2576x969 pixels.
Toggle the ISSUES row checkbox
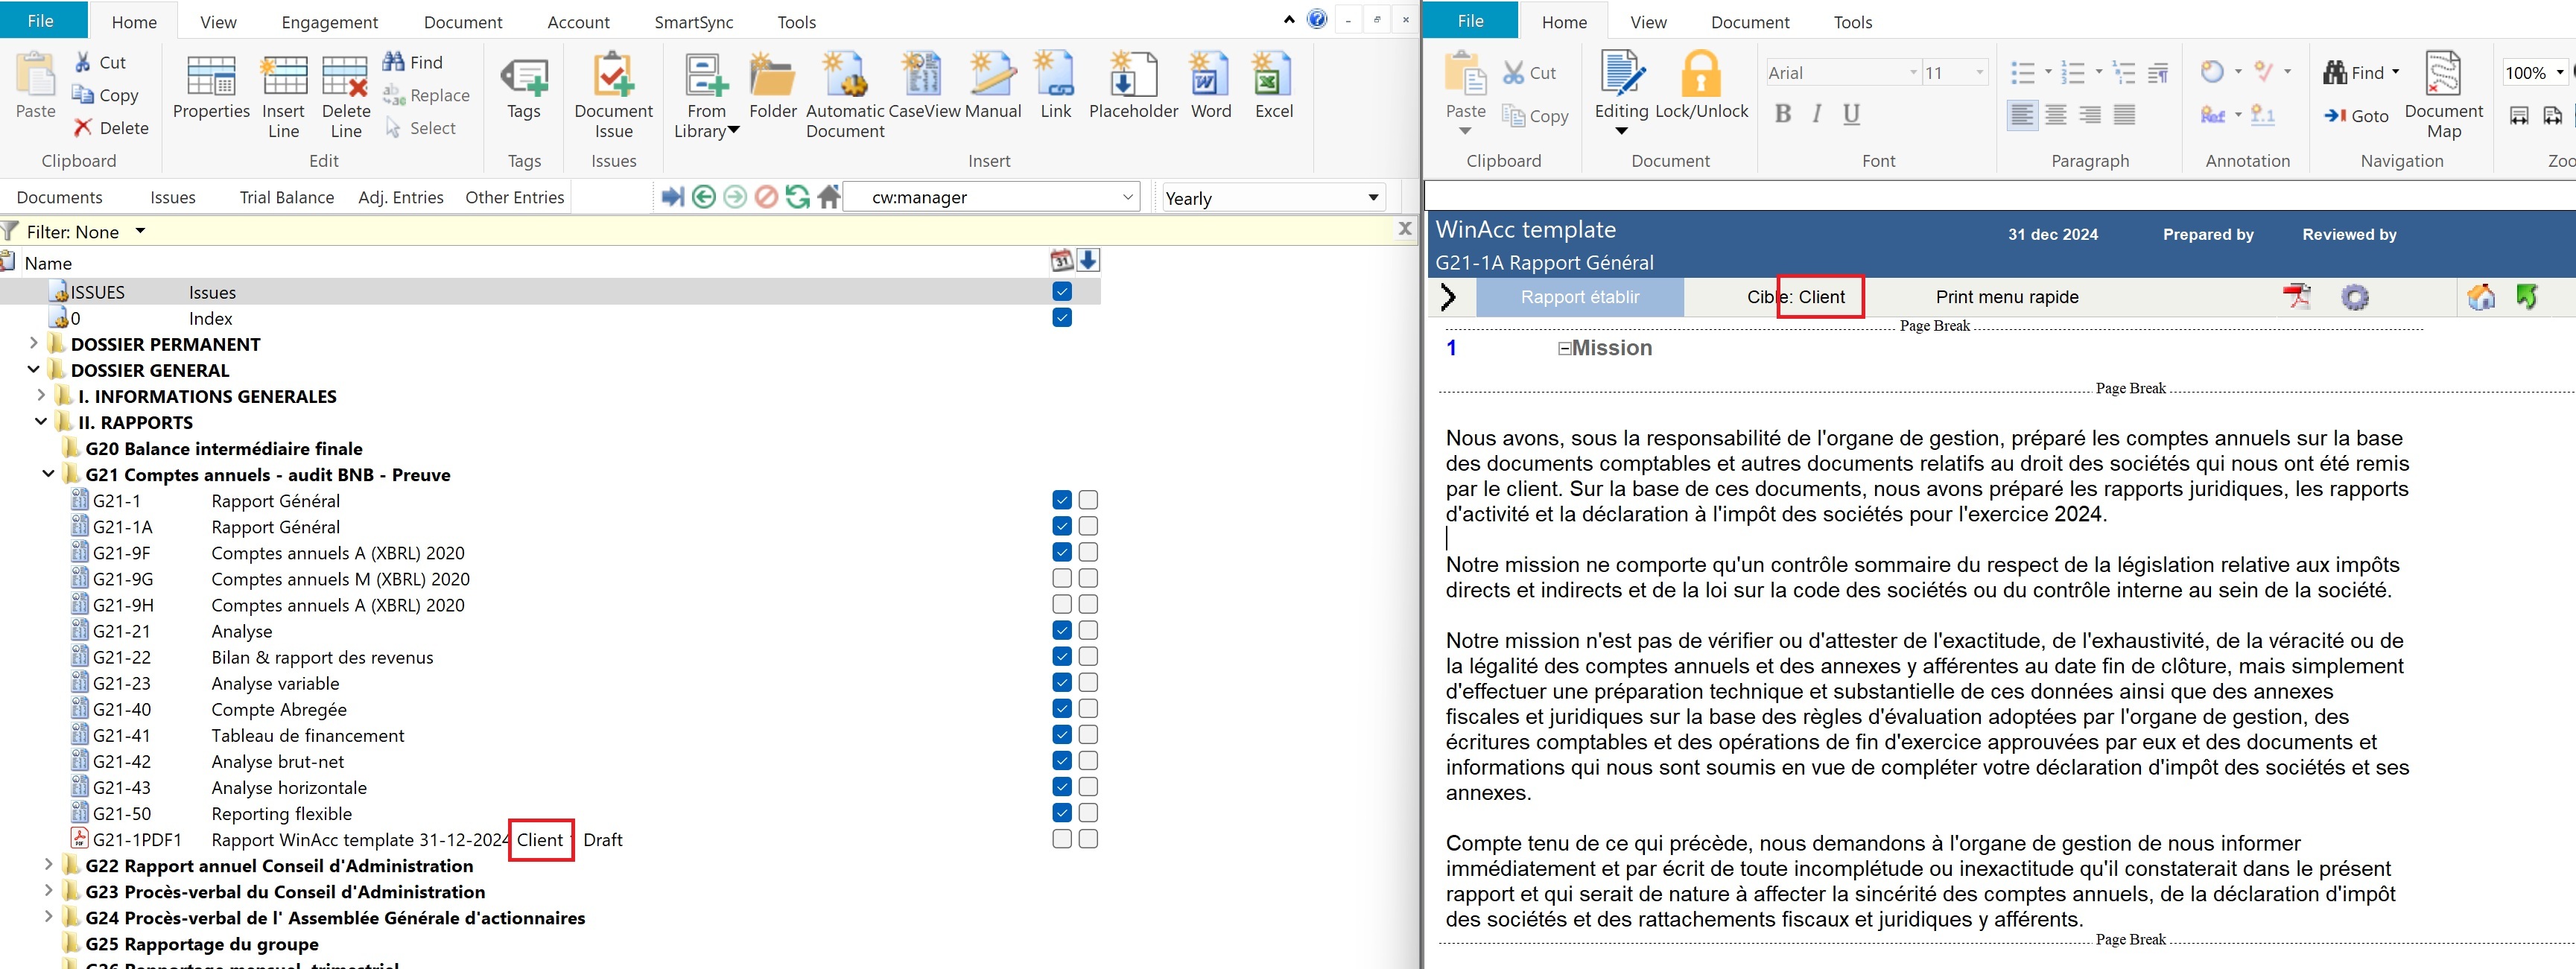pos(1062,292)
